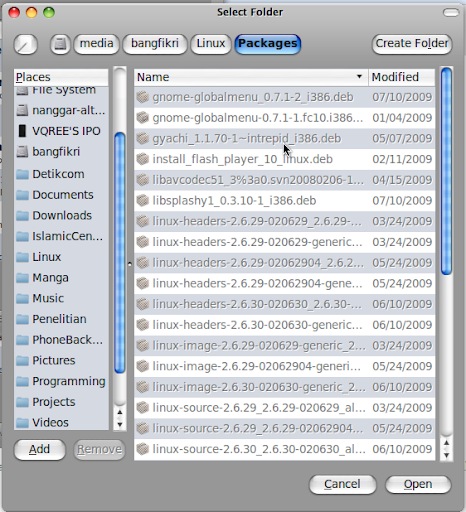Select the gnome-globalmenu-0.7.1-1.fc10.i386... file name
The image size is (466, 512).
tap(258, 118)
